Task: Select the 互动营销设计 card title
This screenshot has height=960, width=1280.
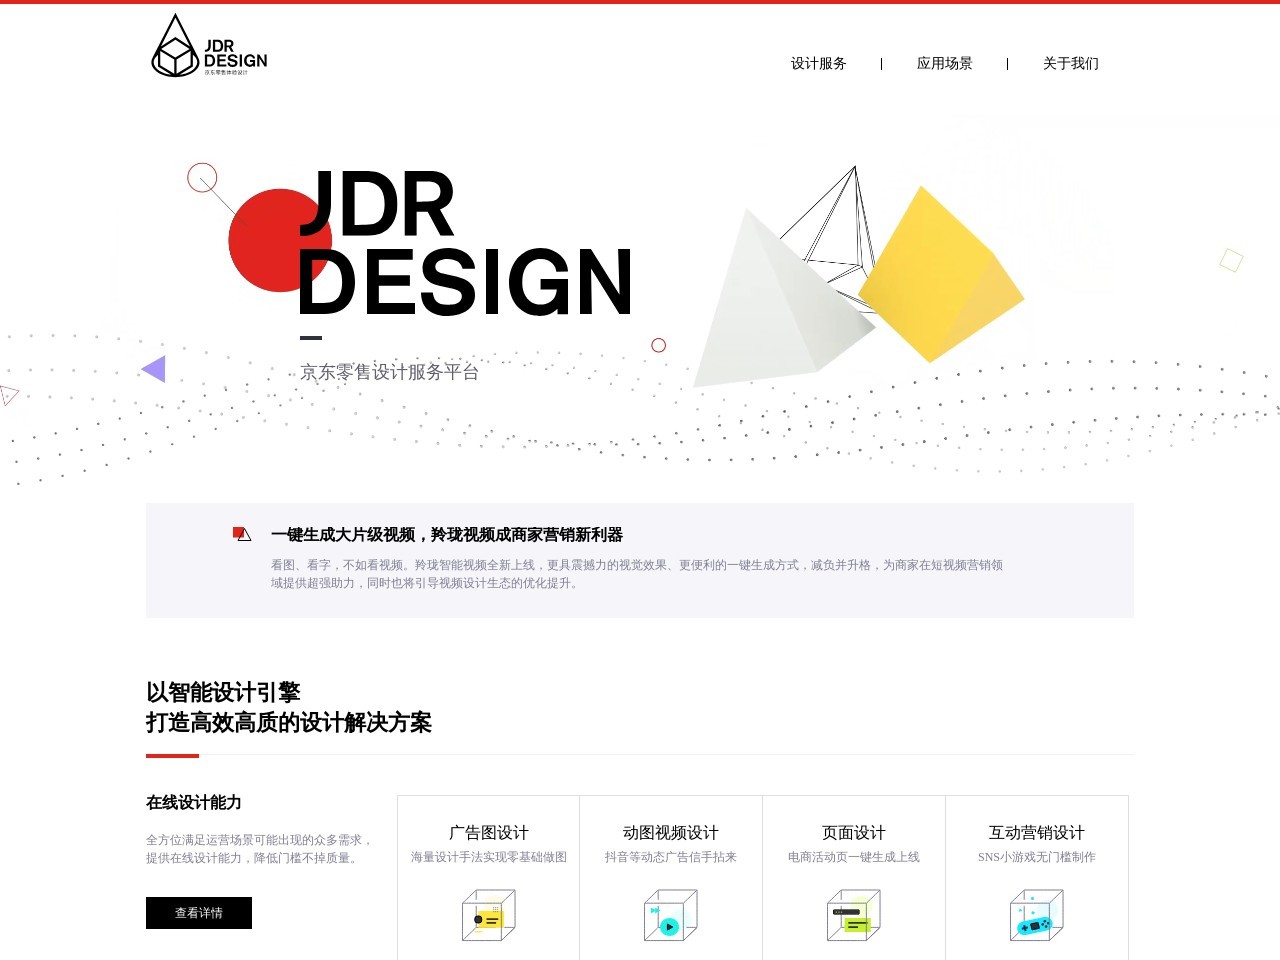Action: click(x=1037, y=832)
